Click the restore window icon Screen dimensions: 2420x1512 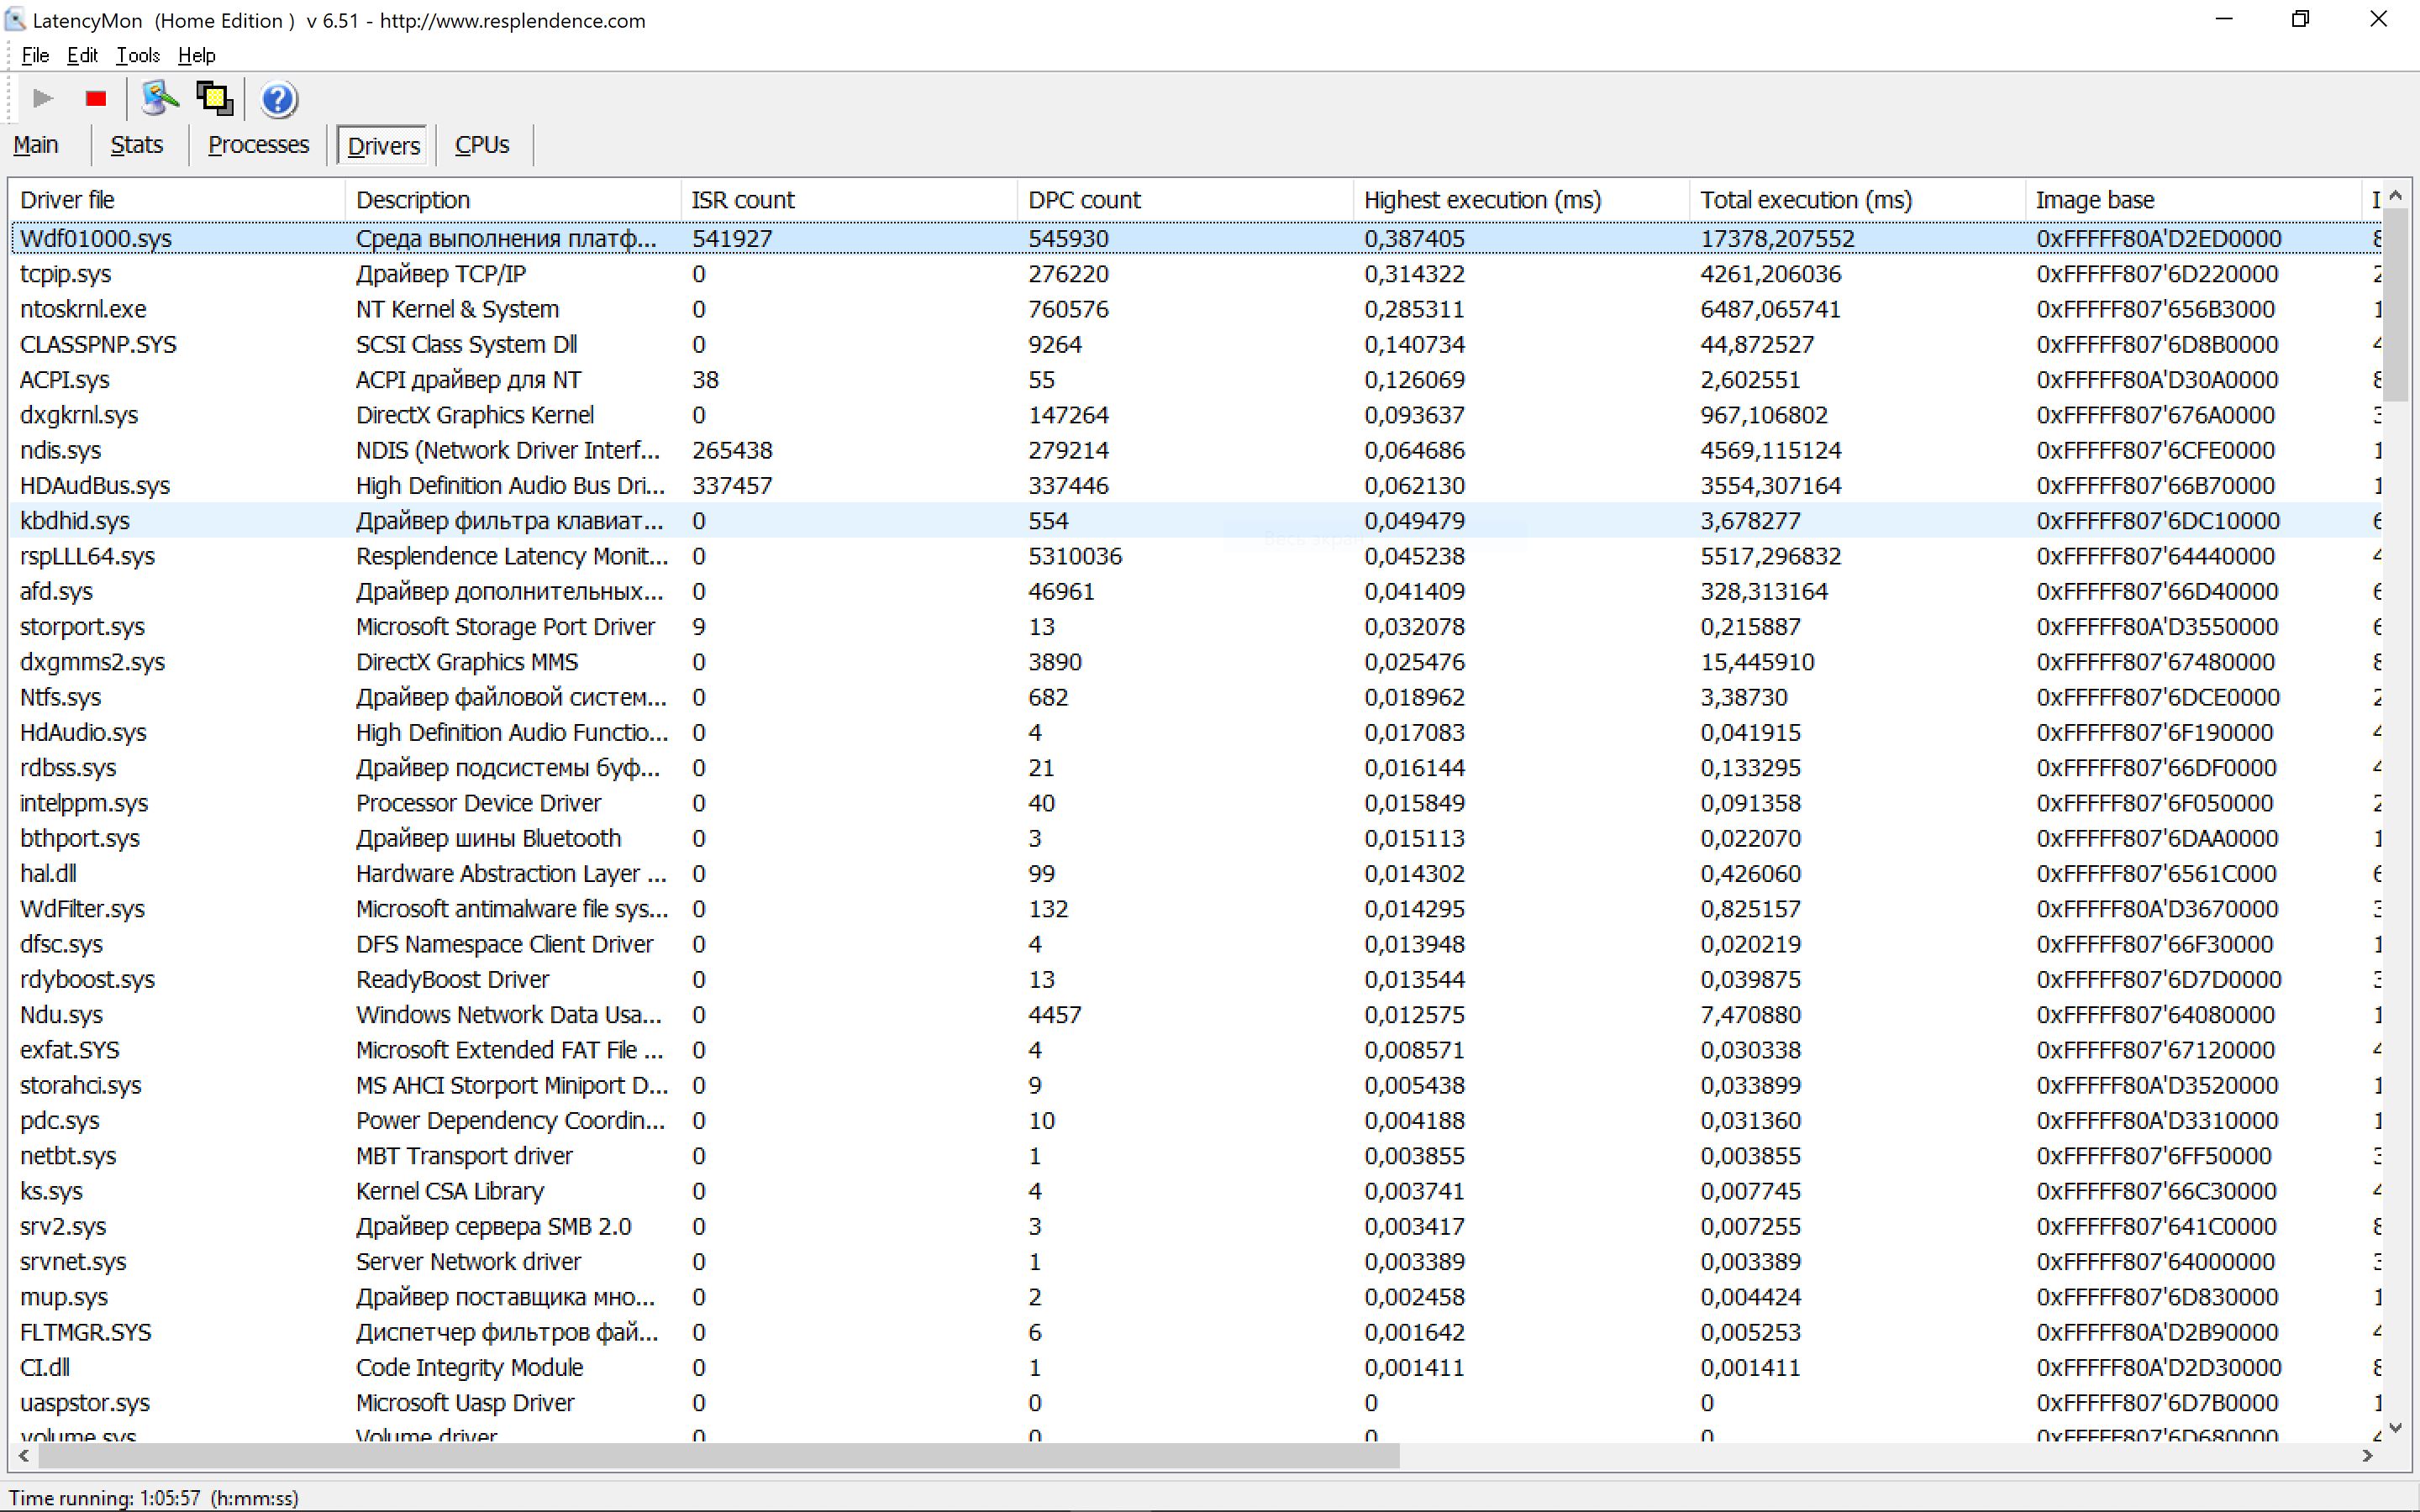tap(2300, 20)
